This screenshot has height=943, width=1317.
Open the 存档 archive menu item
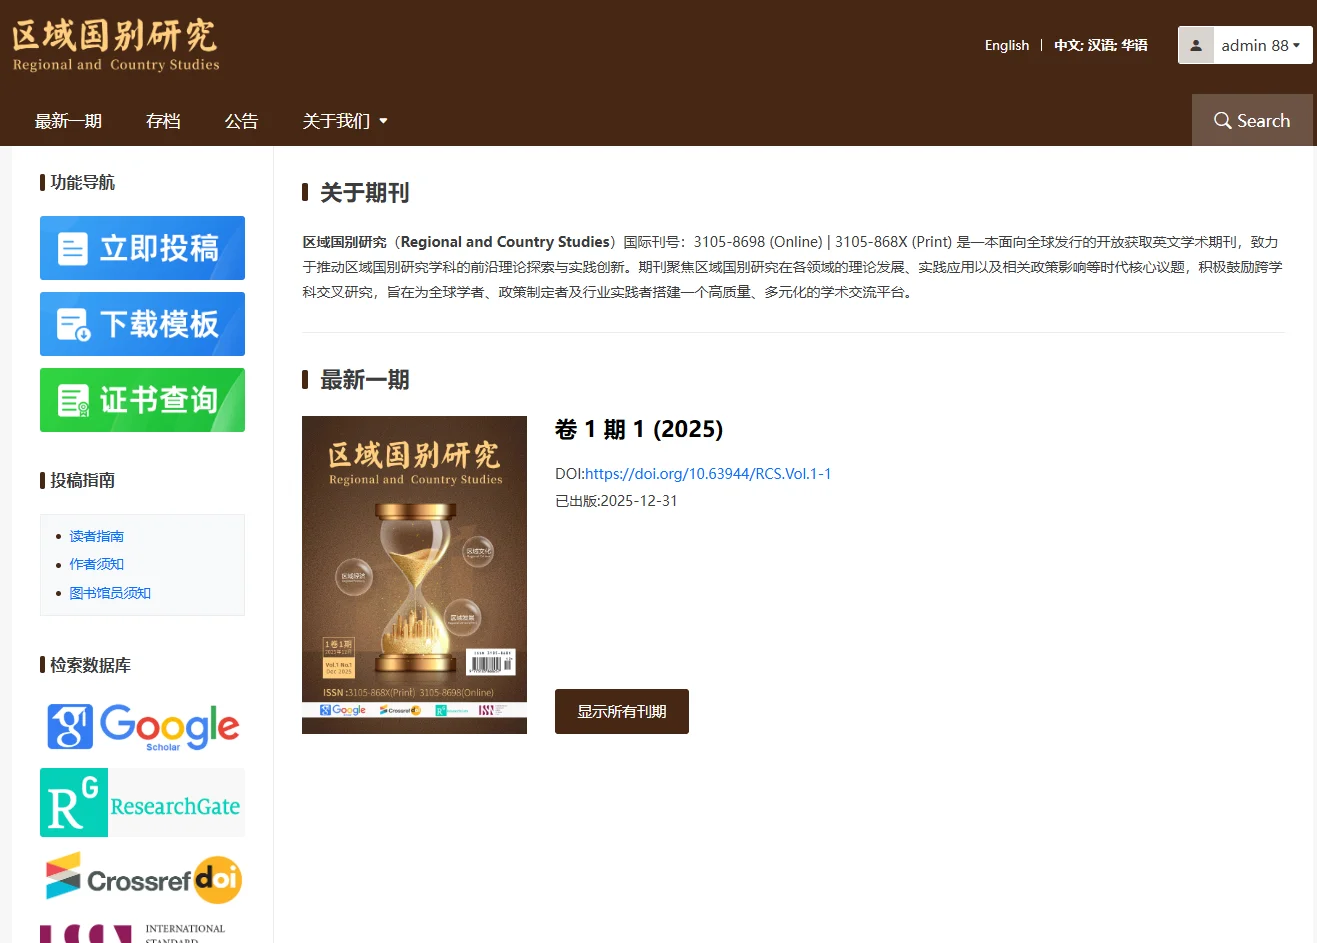pyautogui.click(x=163, y=121)
